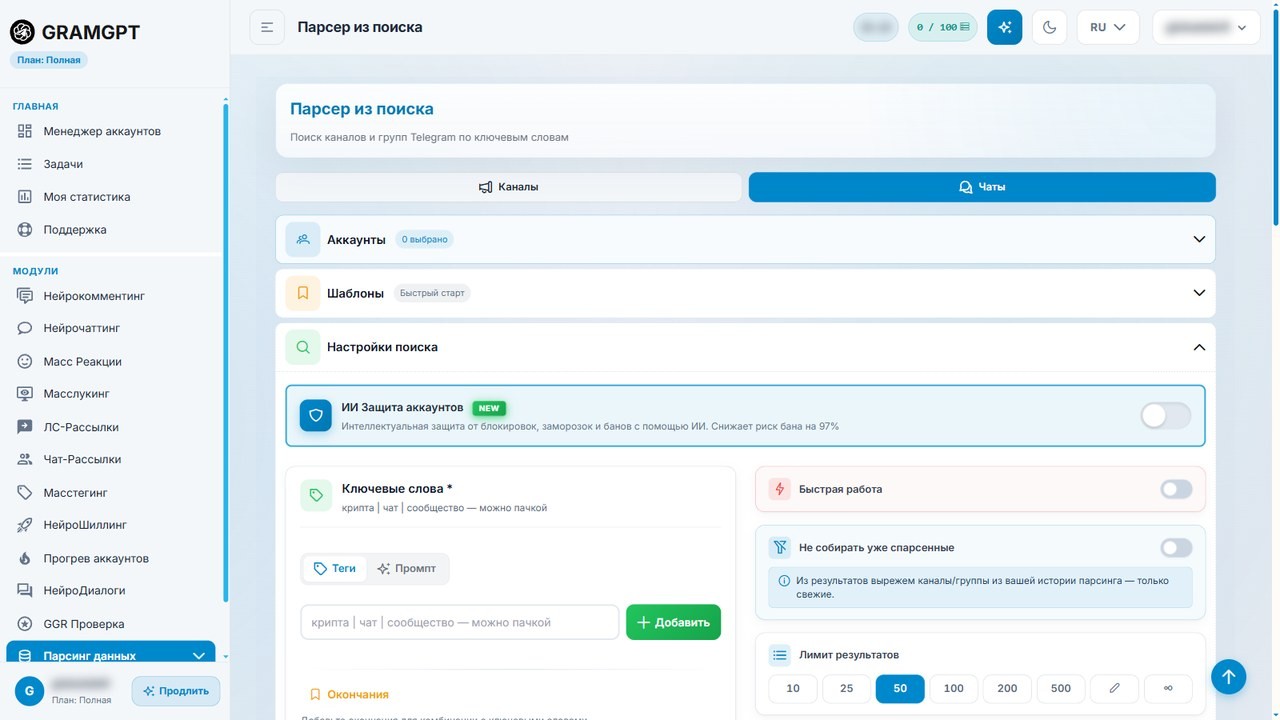Click the Чат-Рассылки people icon
This screenshot has width=1280, height=720.
coord(25,459)
